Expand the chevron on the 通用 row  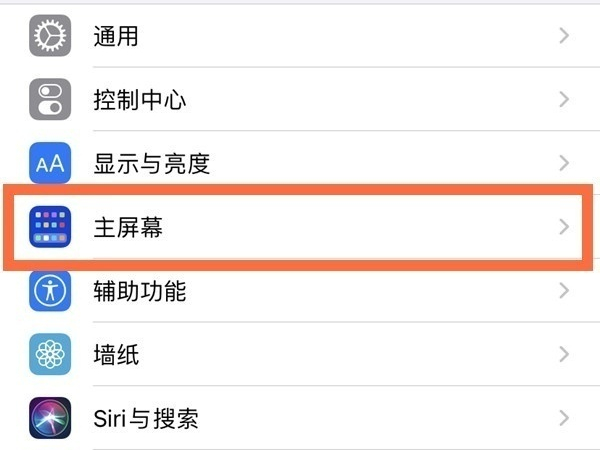click(x=564, y=37)
